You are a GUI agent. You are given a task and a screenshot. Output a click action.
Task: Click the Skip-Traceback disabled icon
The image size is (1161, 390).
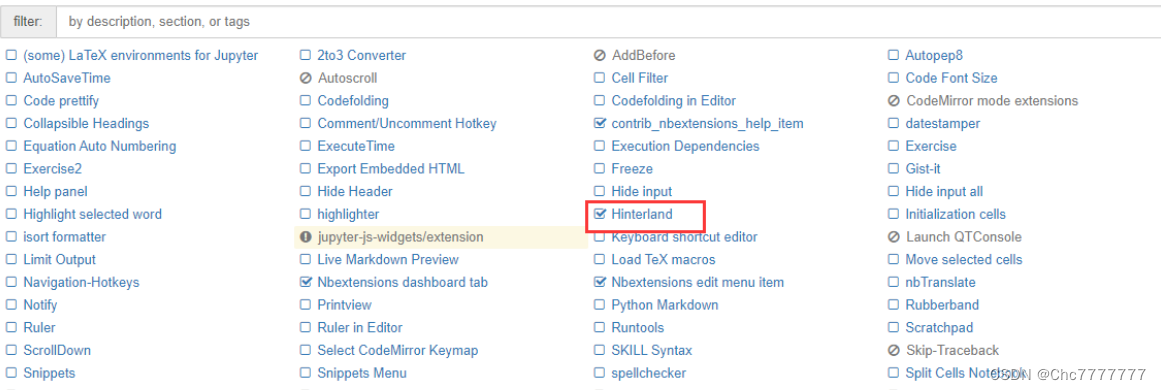click(x=894, y=350)
